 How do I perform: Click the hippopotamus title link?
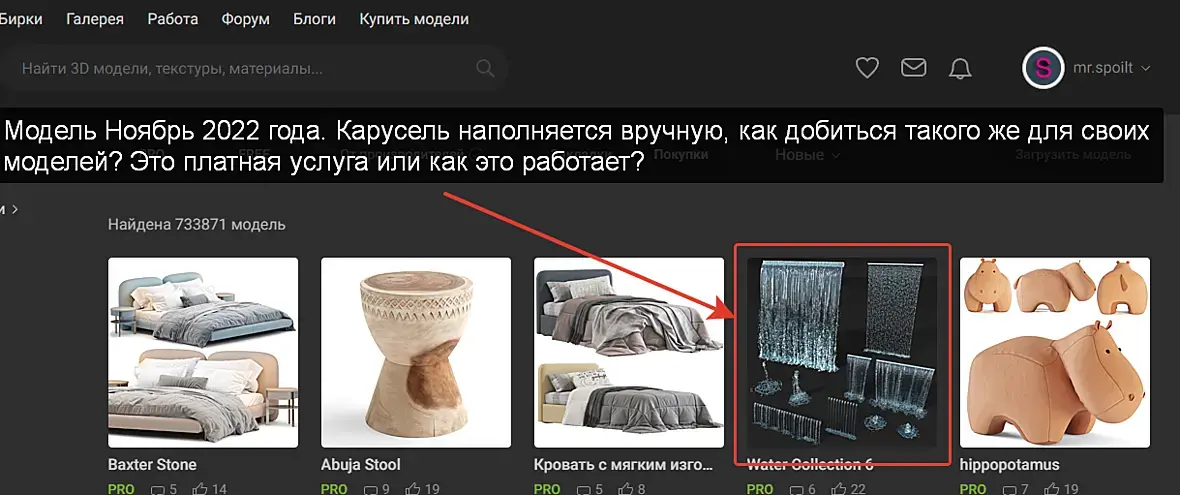[x=1009, y=464]
